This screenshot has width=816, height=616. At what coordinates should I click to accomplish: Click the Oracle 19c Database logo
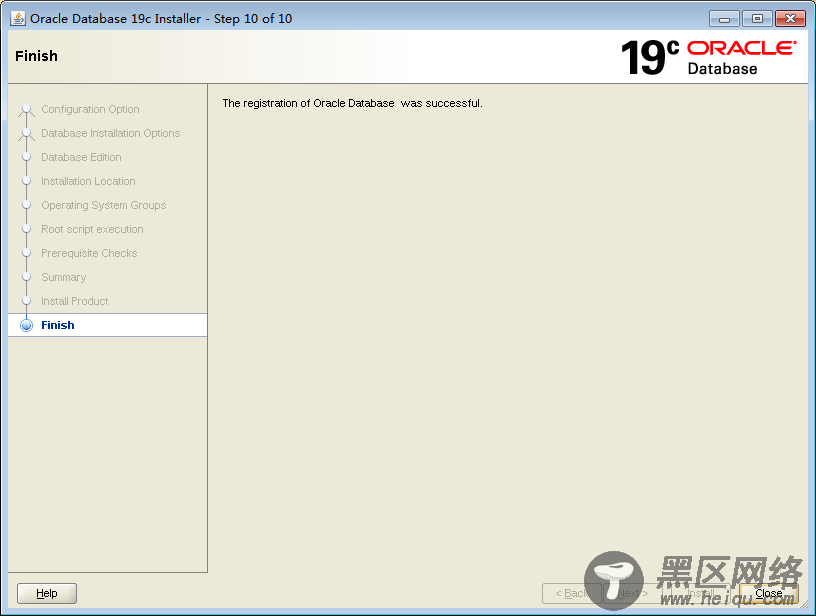pos(708,57)
